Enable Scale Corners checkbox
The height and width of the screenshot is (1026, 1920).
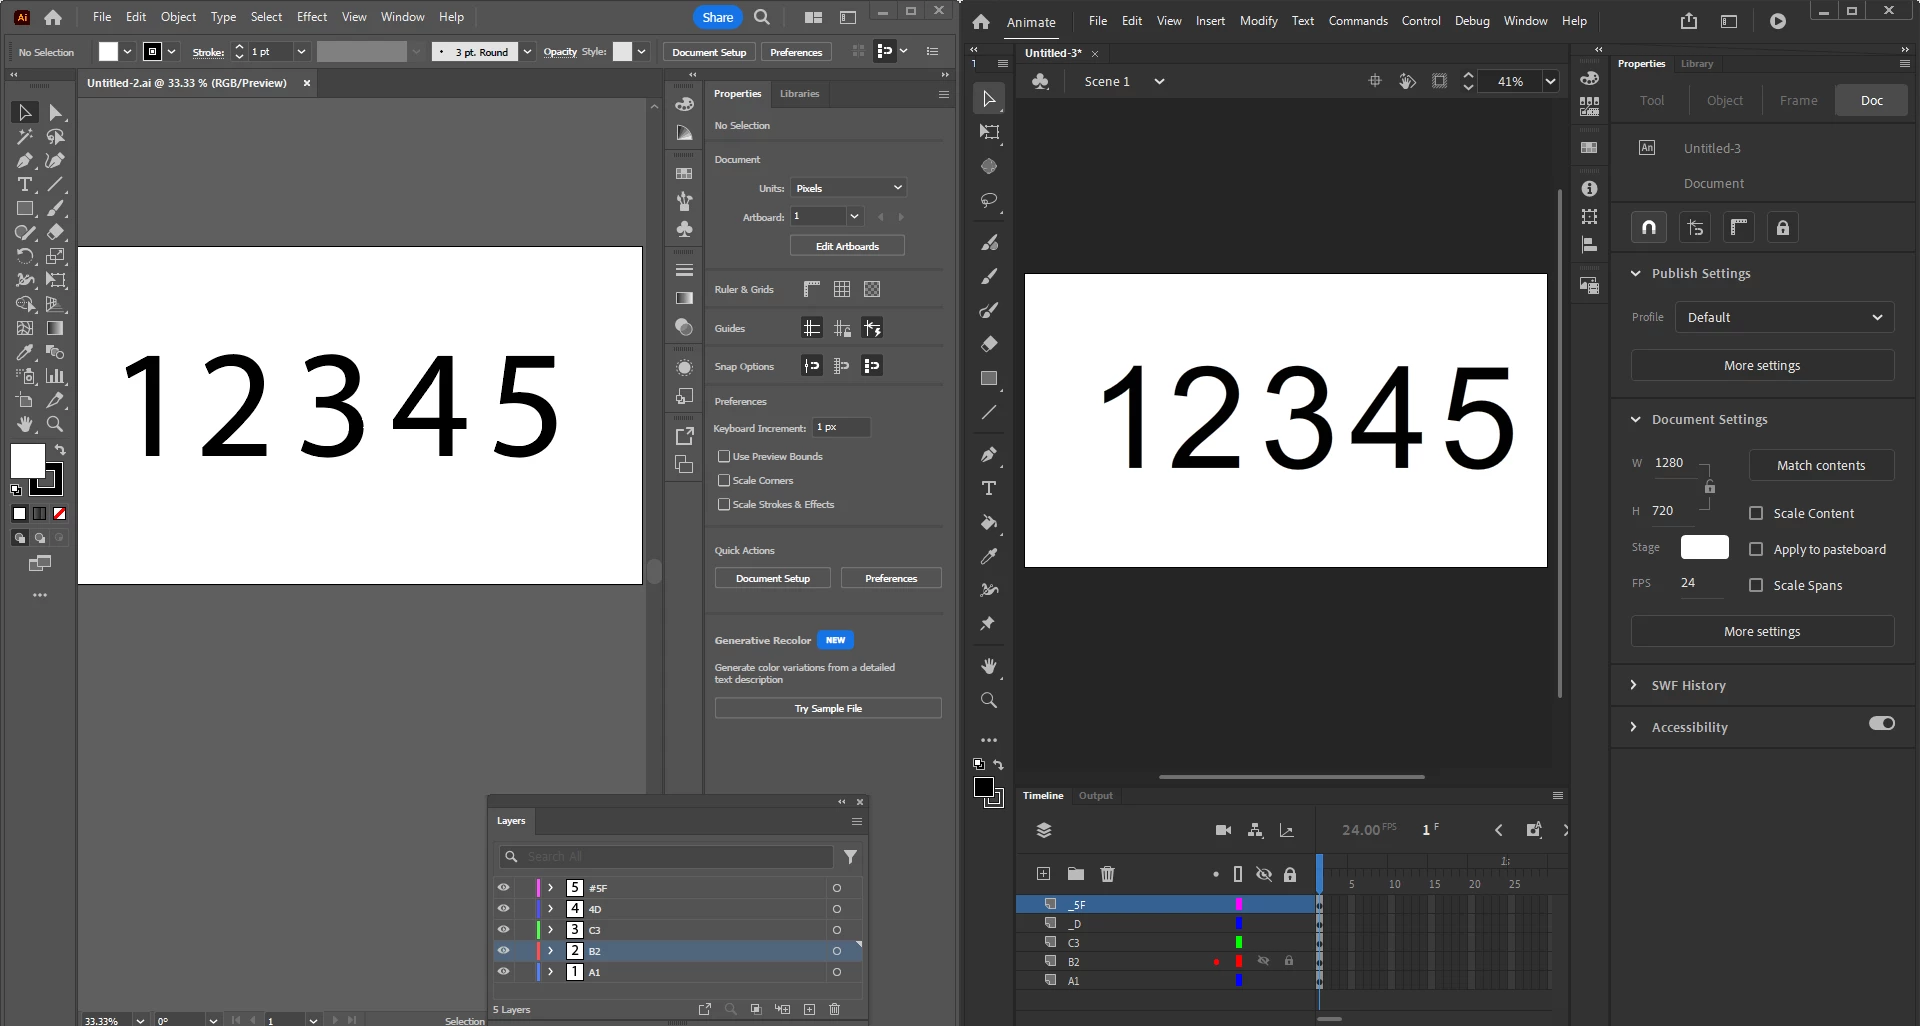(724, 480)
